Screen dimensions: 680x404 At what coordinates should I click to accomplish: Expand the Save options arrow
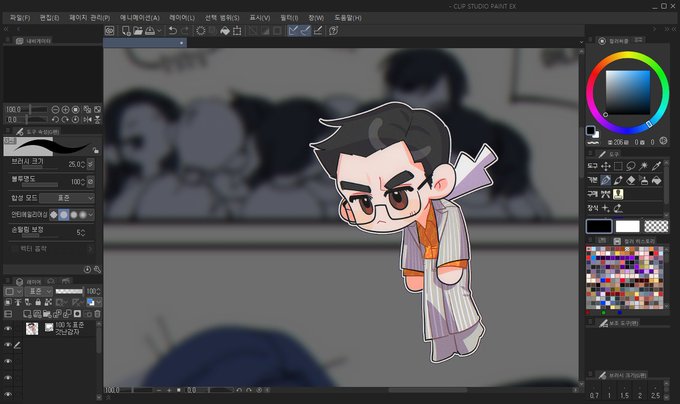tap(159, 31)
